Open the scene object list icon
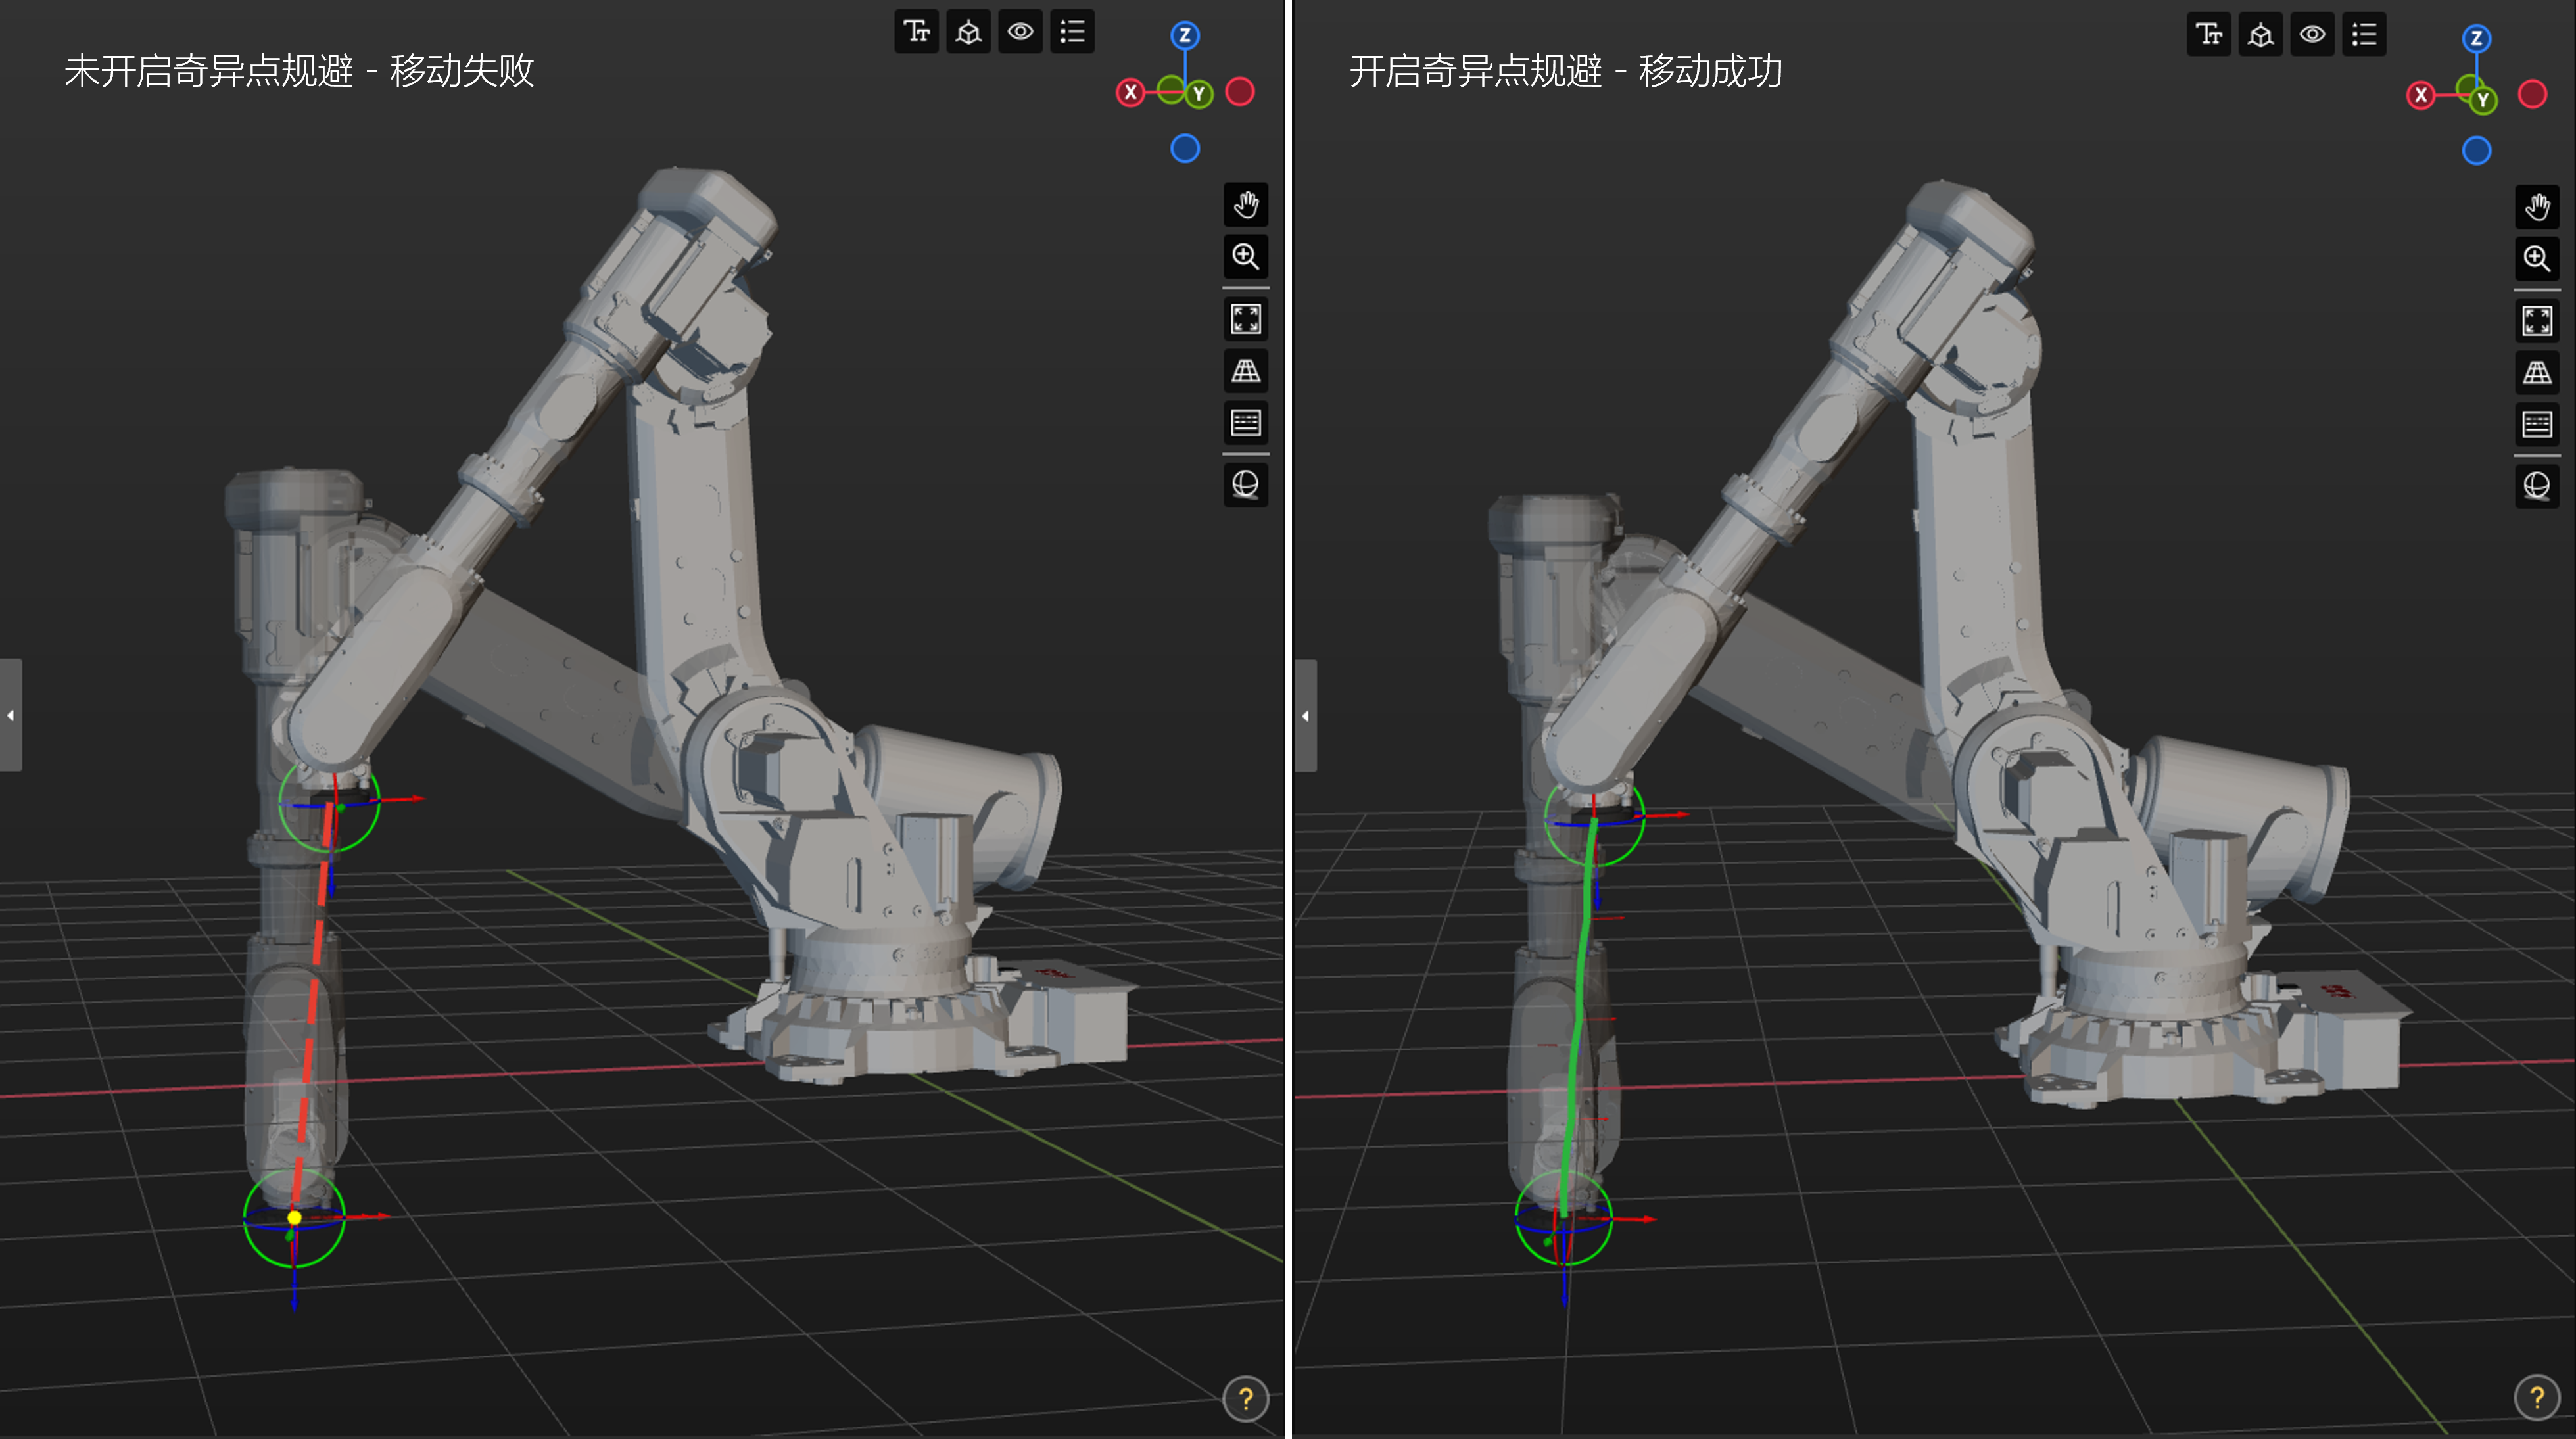Screen dimensions: 2576x1439 coord(1071,31)
